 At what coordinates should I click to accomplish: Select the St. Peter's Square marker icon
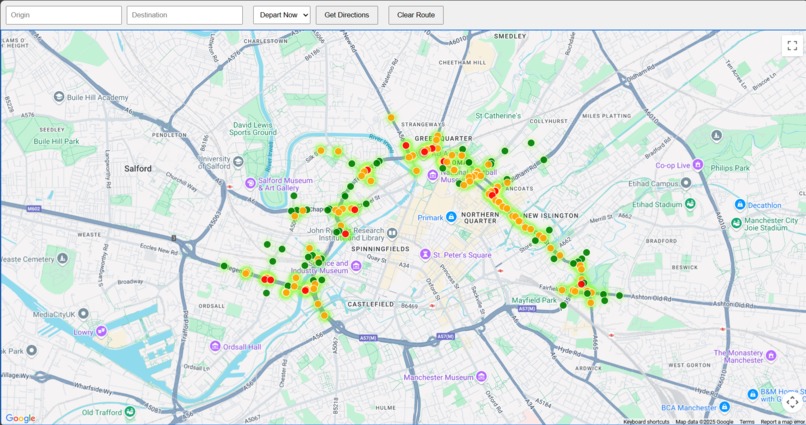tap(425, 254)
